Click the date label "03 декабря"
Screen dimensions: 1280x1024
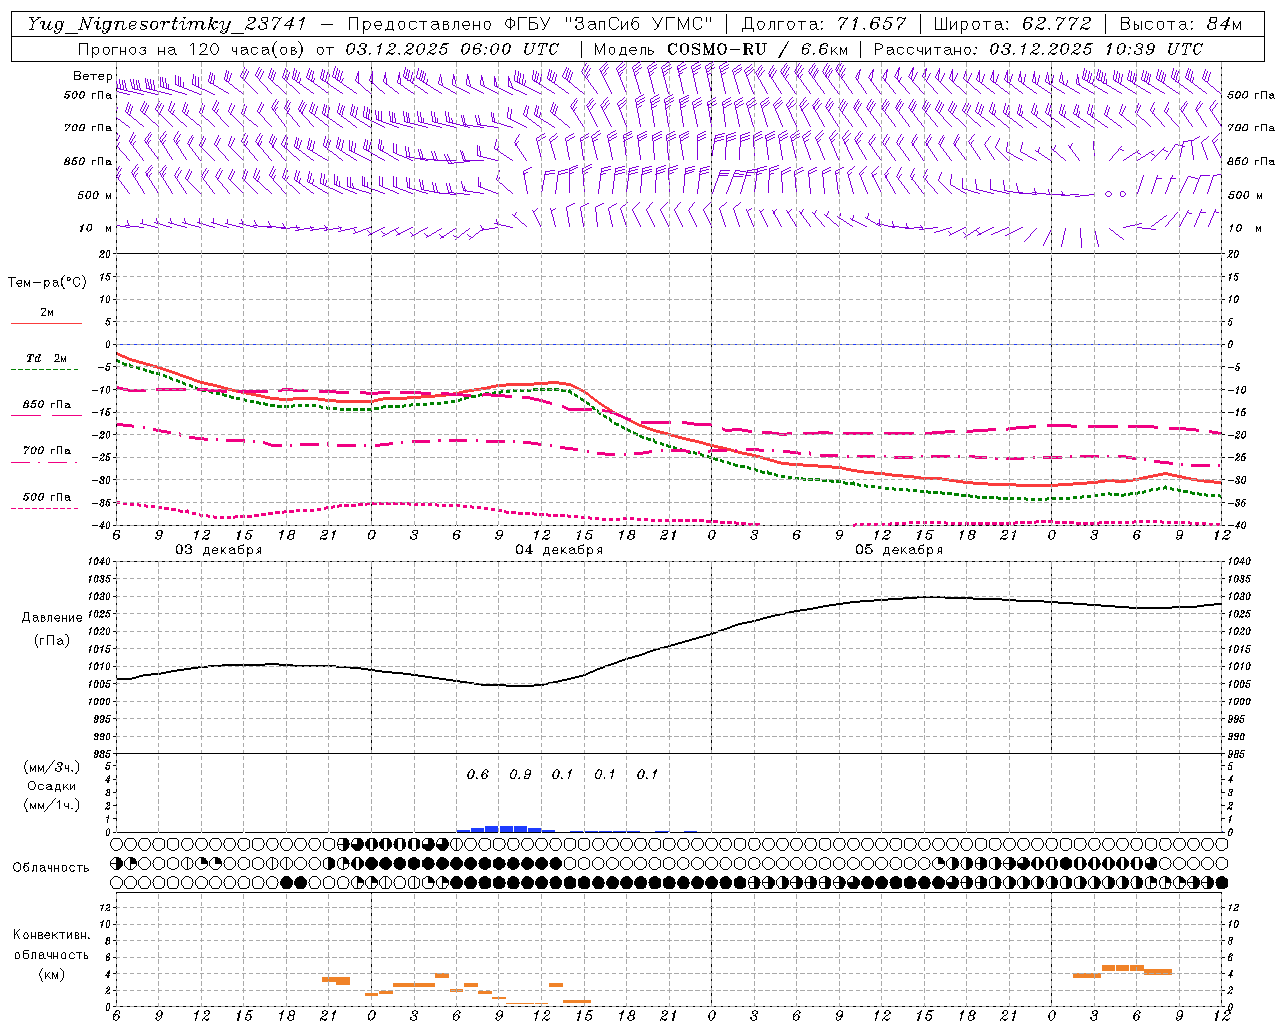pos(219,550)
